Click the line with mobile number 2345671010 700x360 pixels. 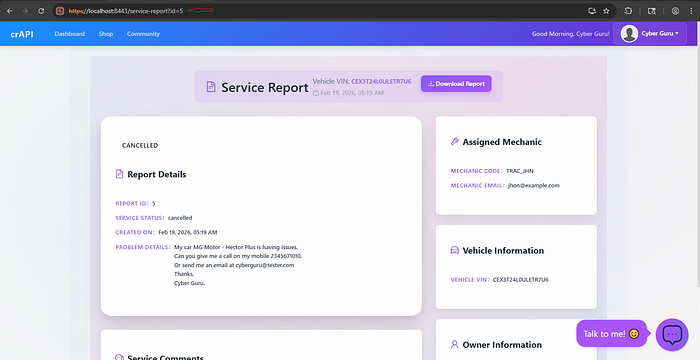238,256
